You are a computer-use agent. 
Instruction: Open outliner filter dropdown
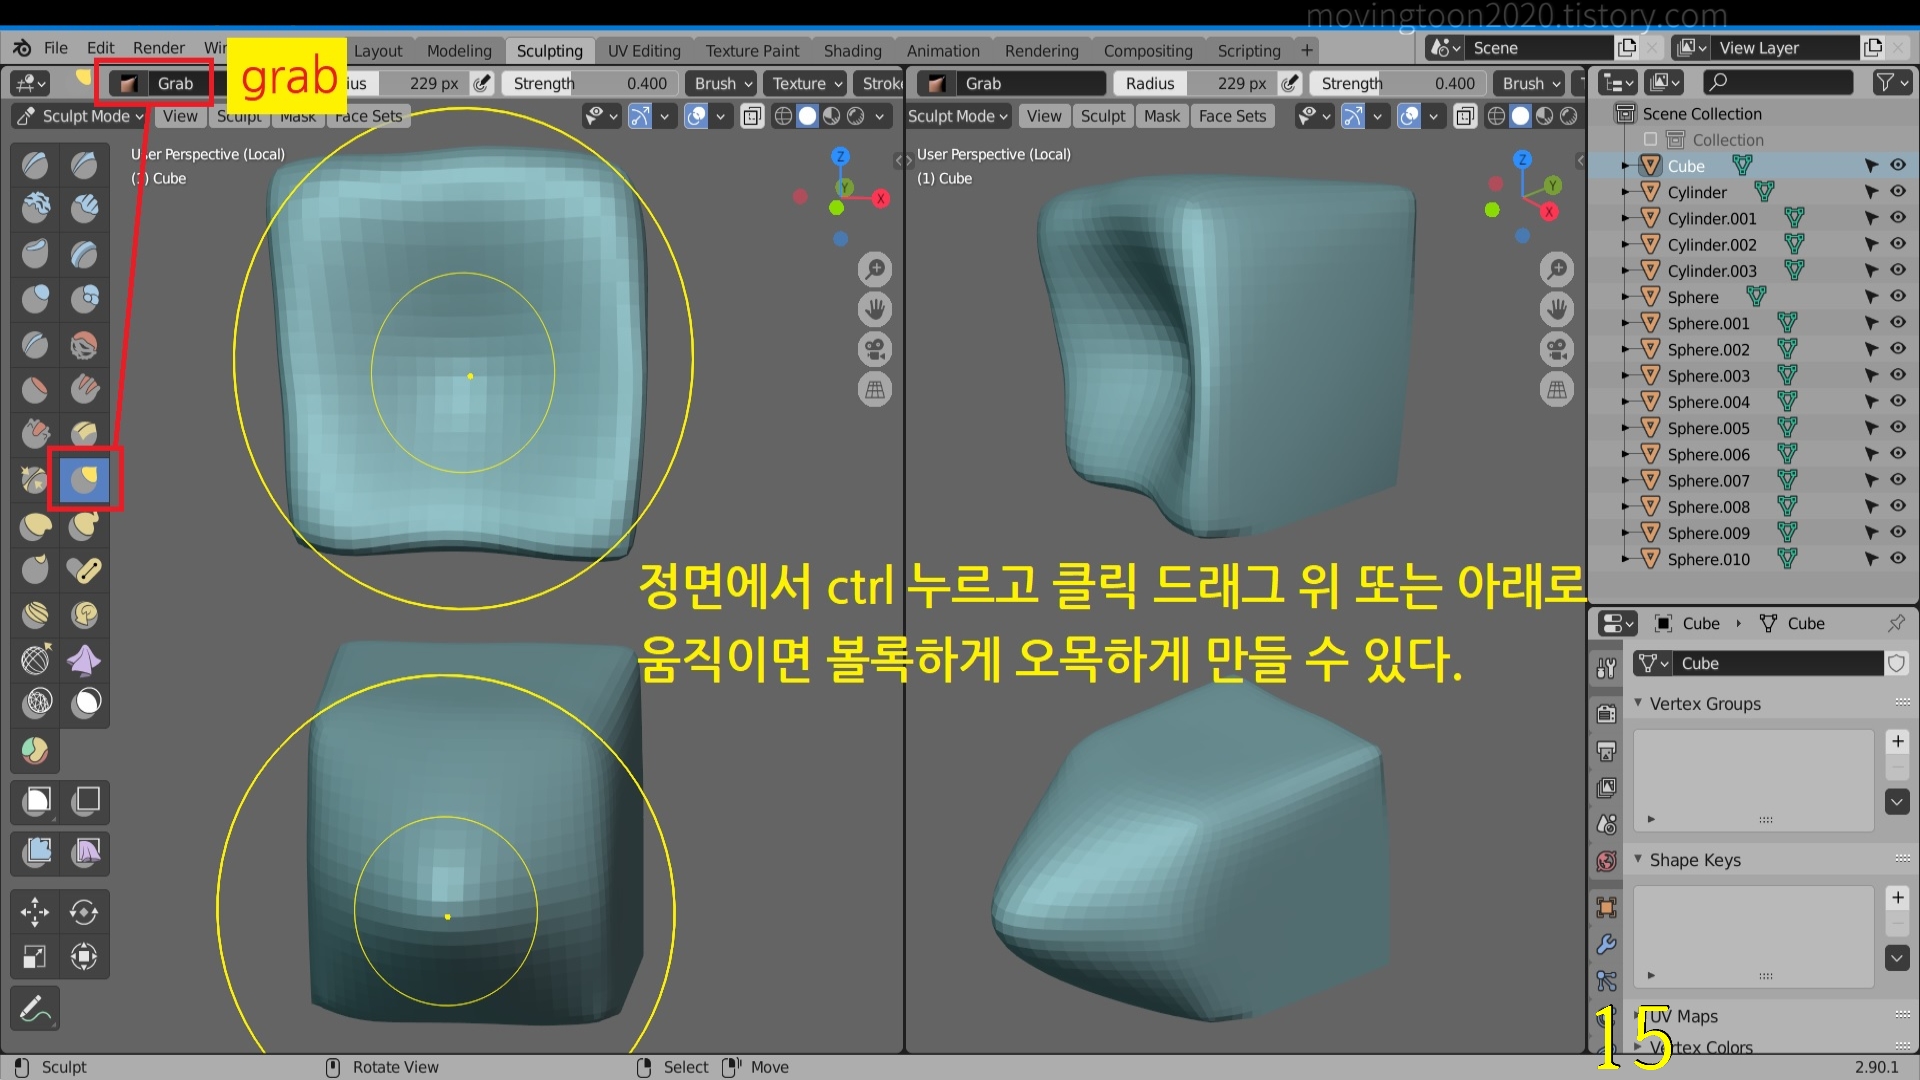(1893, 82)
